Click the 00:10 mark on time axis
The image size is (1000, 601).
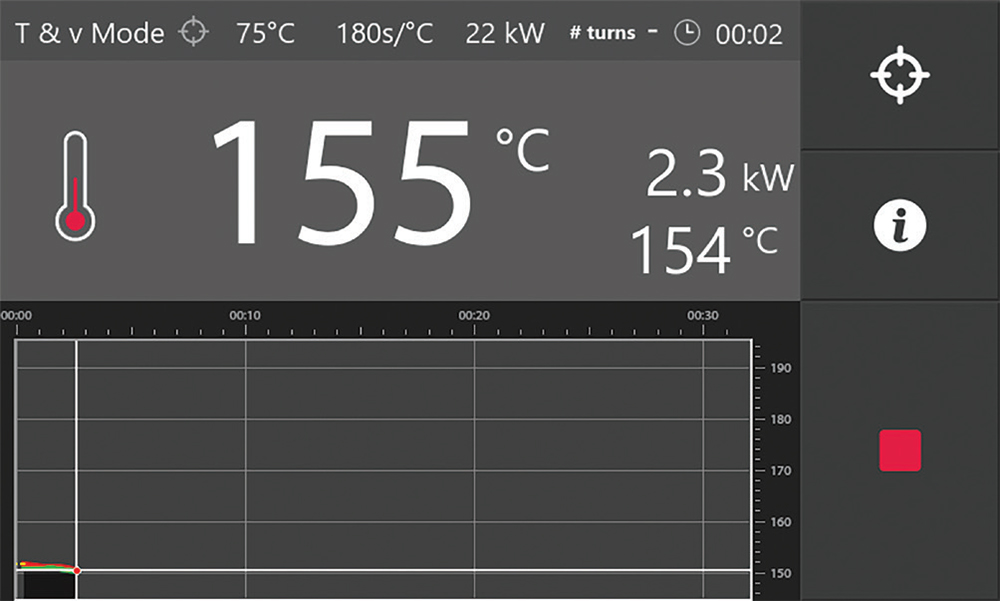pos(245,315)
